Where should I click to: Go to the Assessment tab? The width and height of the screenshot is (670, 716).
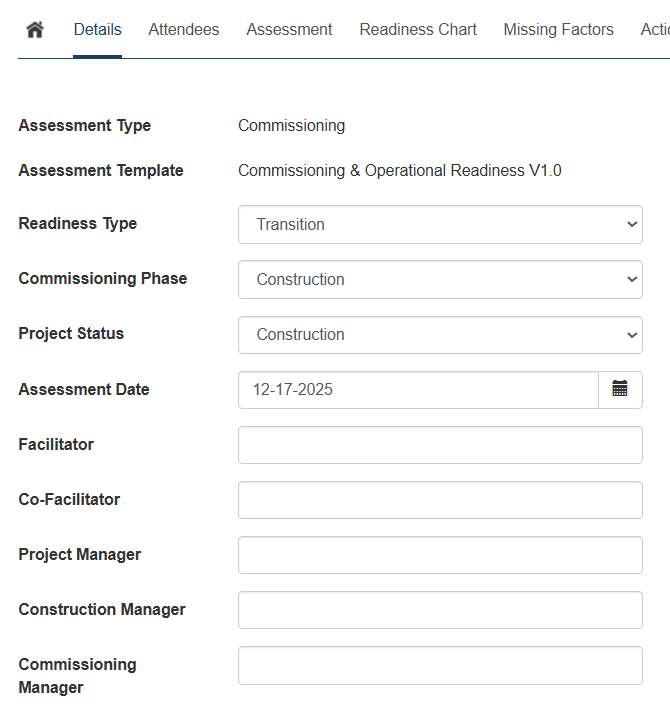pyautogui.click(x=289, y=30)
